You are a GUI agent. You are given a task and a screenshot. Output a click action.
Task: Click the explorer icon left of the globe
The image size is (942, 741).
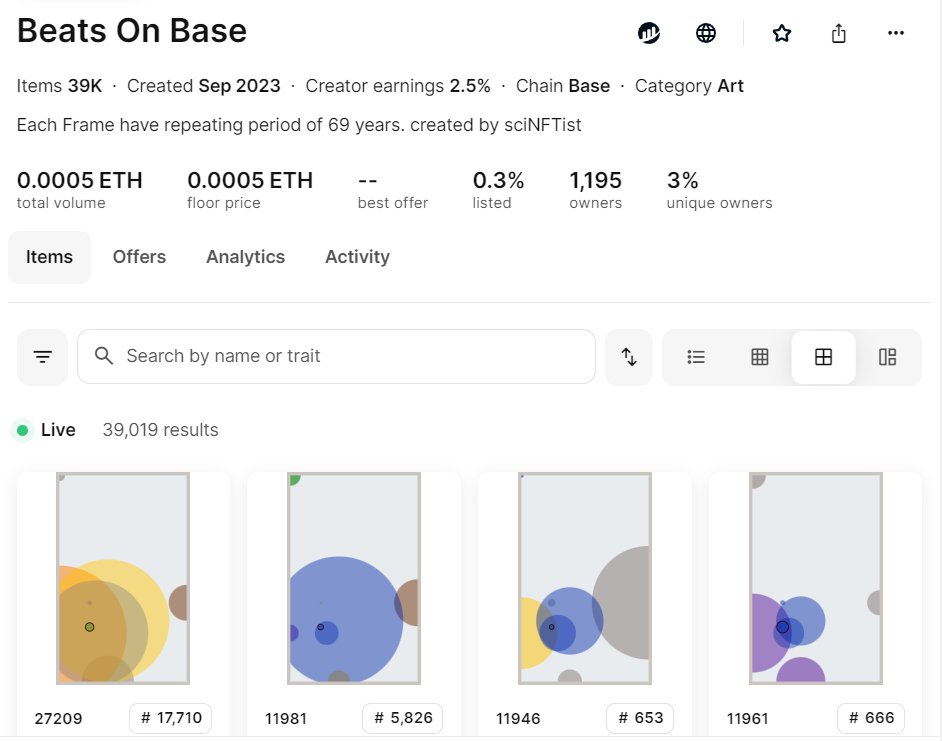(x=649, y=32)
